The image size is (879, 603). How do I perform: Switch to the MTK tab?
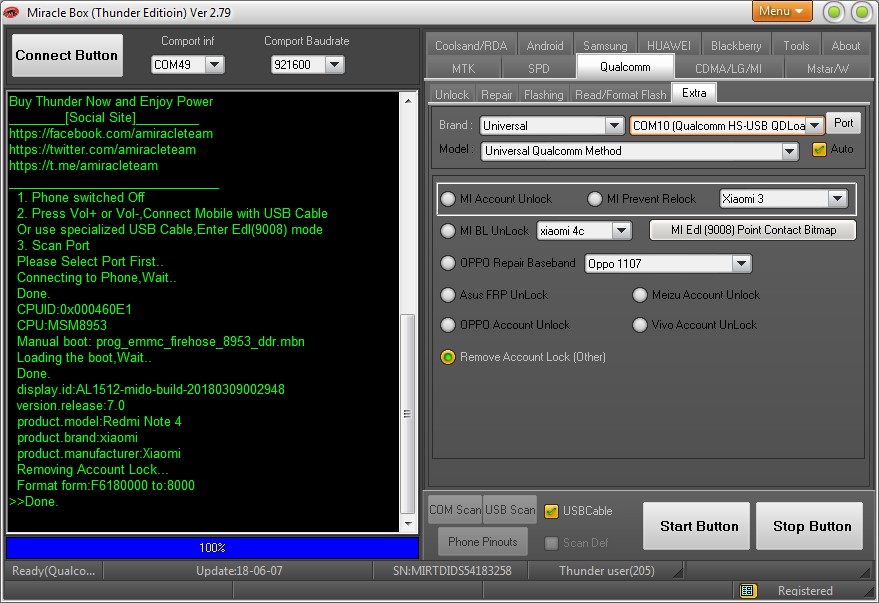[x=464, y=68]
